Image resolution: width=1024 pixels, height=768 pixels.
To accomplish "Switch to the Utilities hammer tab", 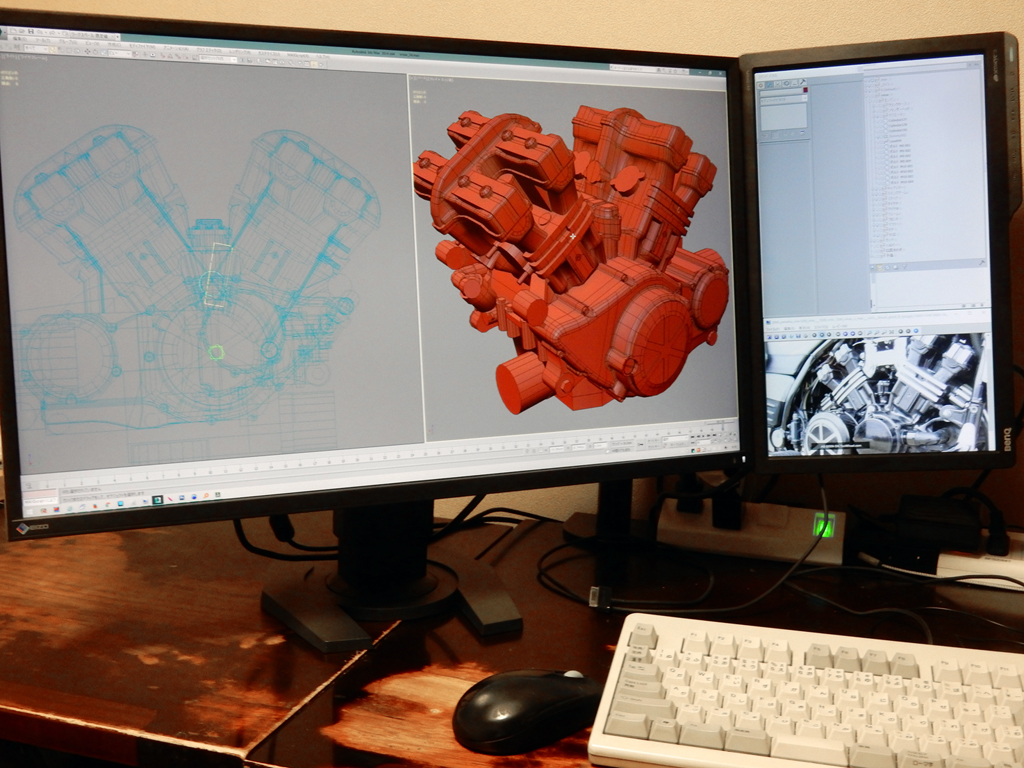I will [803, 82].
